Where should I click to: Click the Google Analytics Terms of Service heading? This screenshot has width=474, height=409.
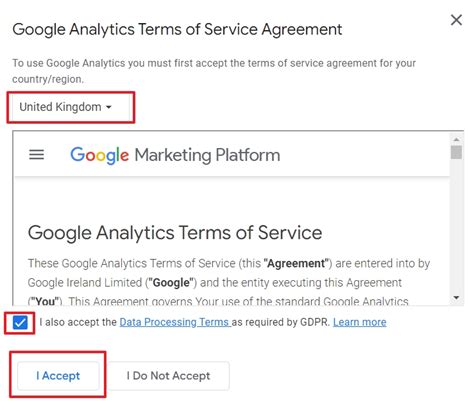175,233
